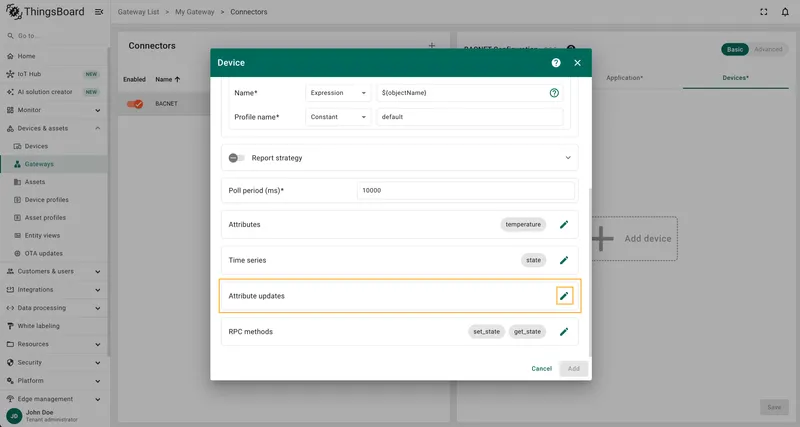Viewport: 800px width, 427px height.
Task: Cancel the Device dialog
Action: [541, 368]
